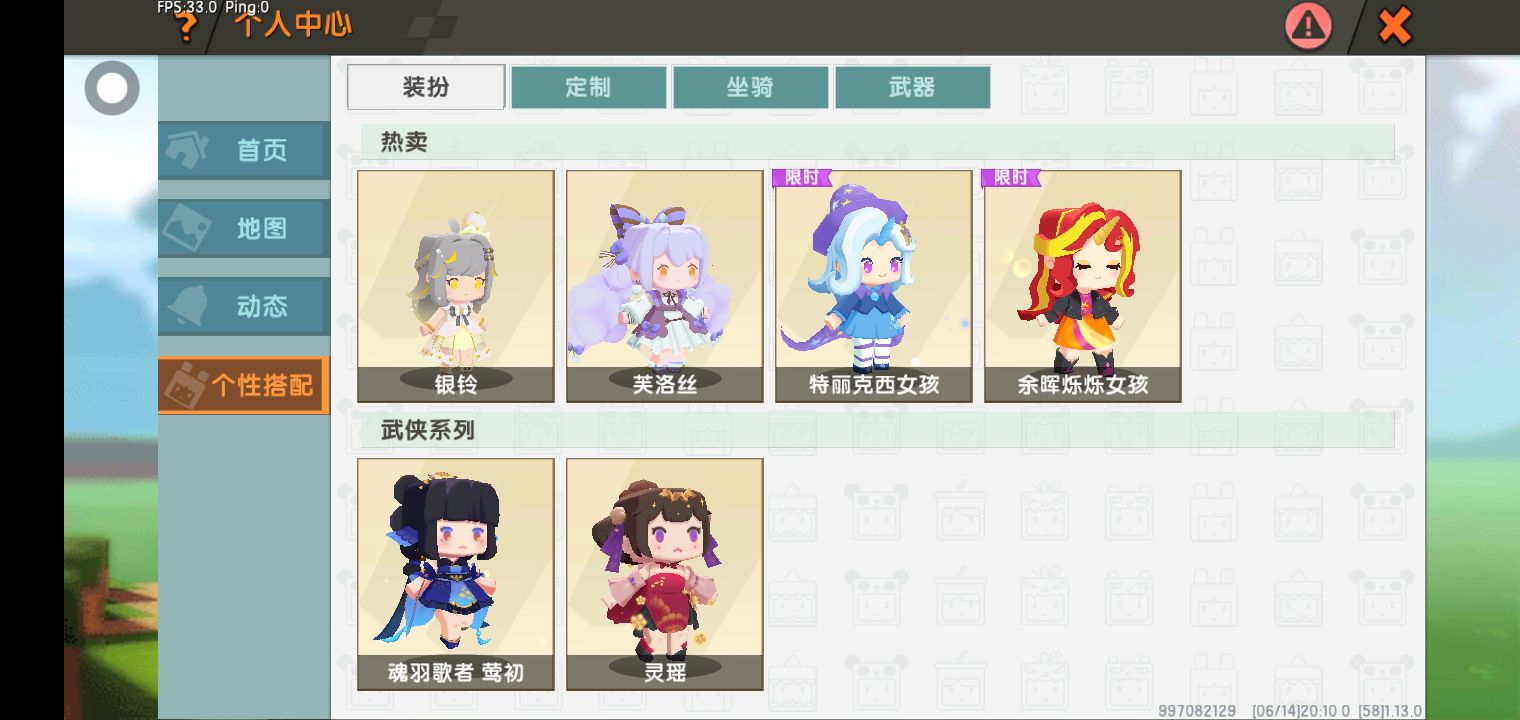Switch to the 定制 tab
The height and width of the screenshot is (720, 1520).
pyautogui.click(x=588, y=87)
